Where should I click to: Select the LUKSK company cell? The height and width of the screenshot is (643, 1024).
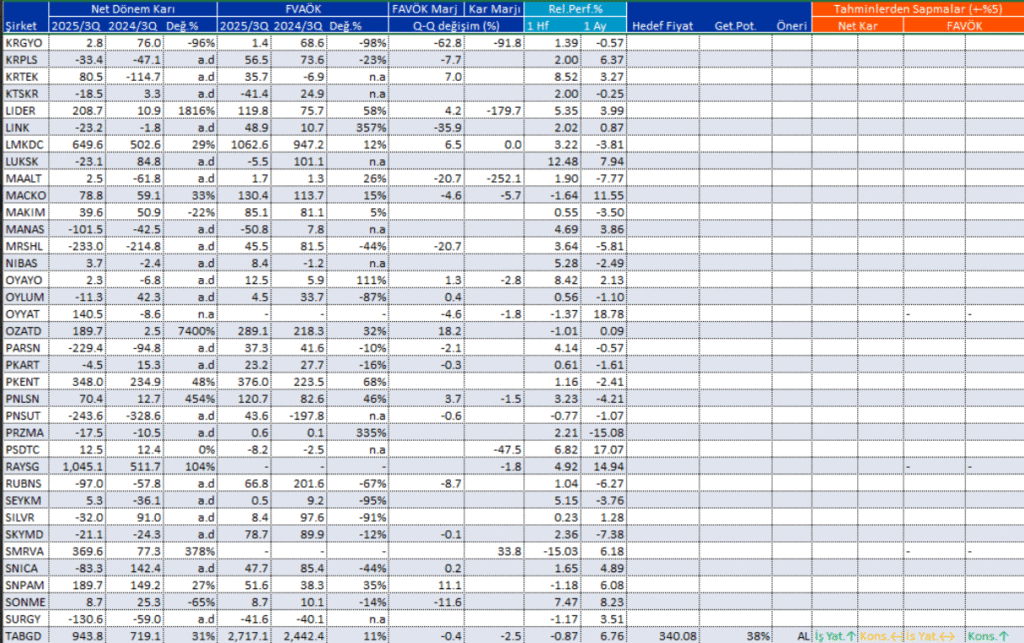click(25, 162)
